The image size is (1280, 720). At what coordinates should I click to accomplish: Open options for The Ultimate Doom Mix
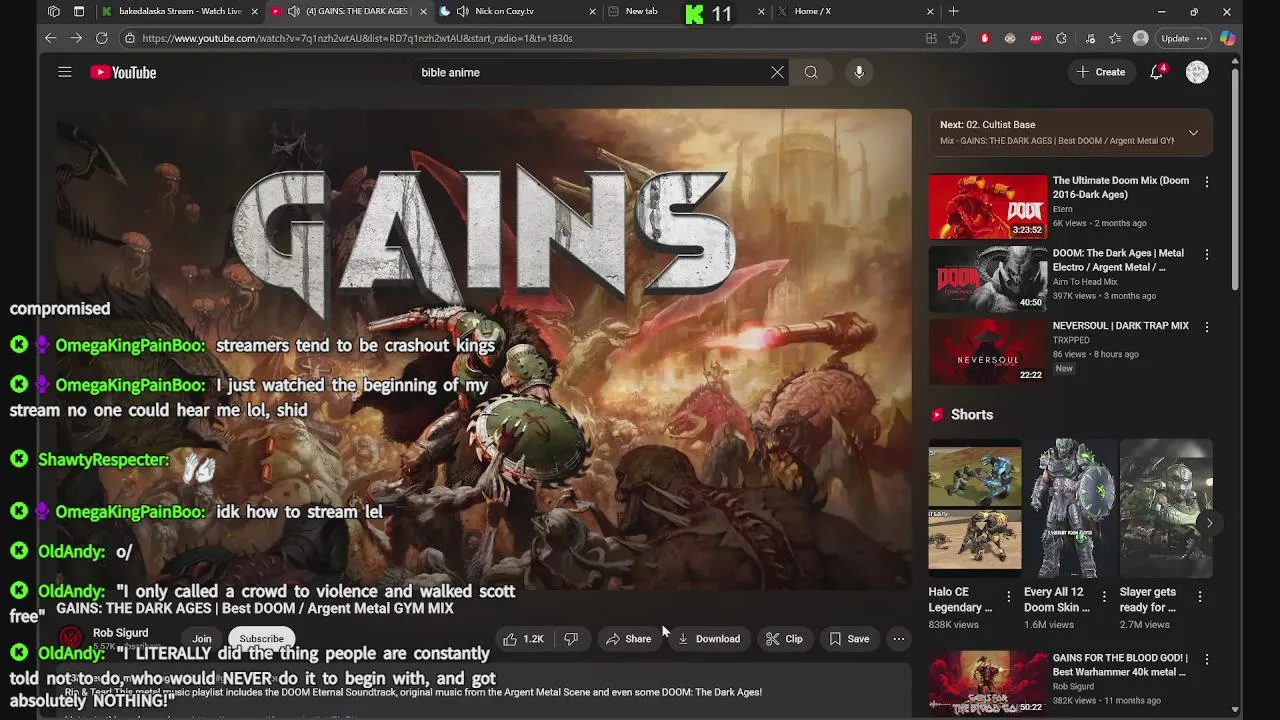coord(1207,182)
